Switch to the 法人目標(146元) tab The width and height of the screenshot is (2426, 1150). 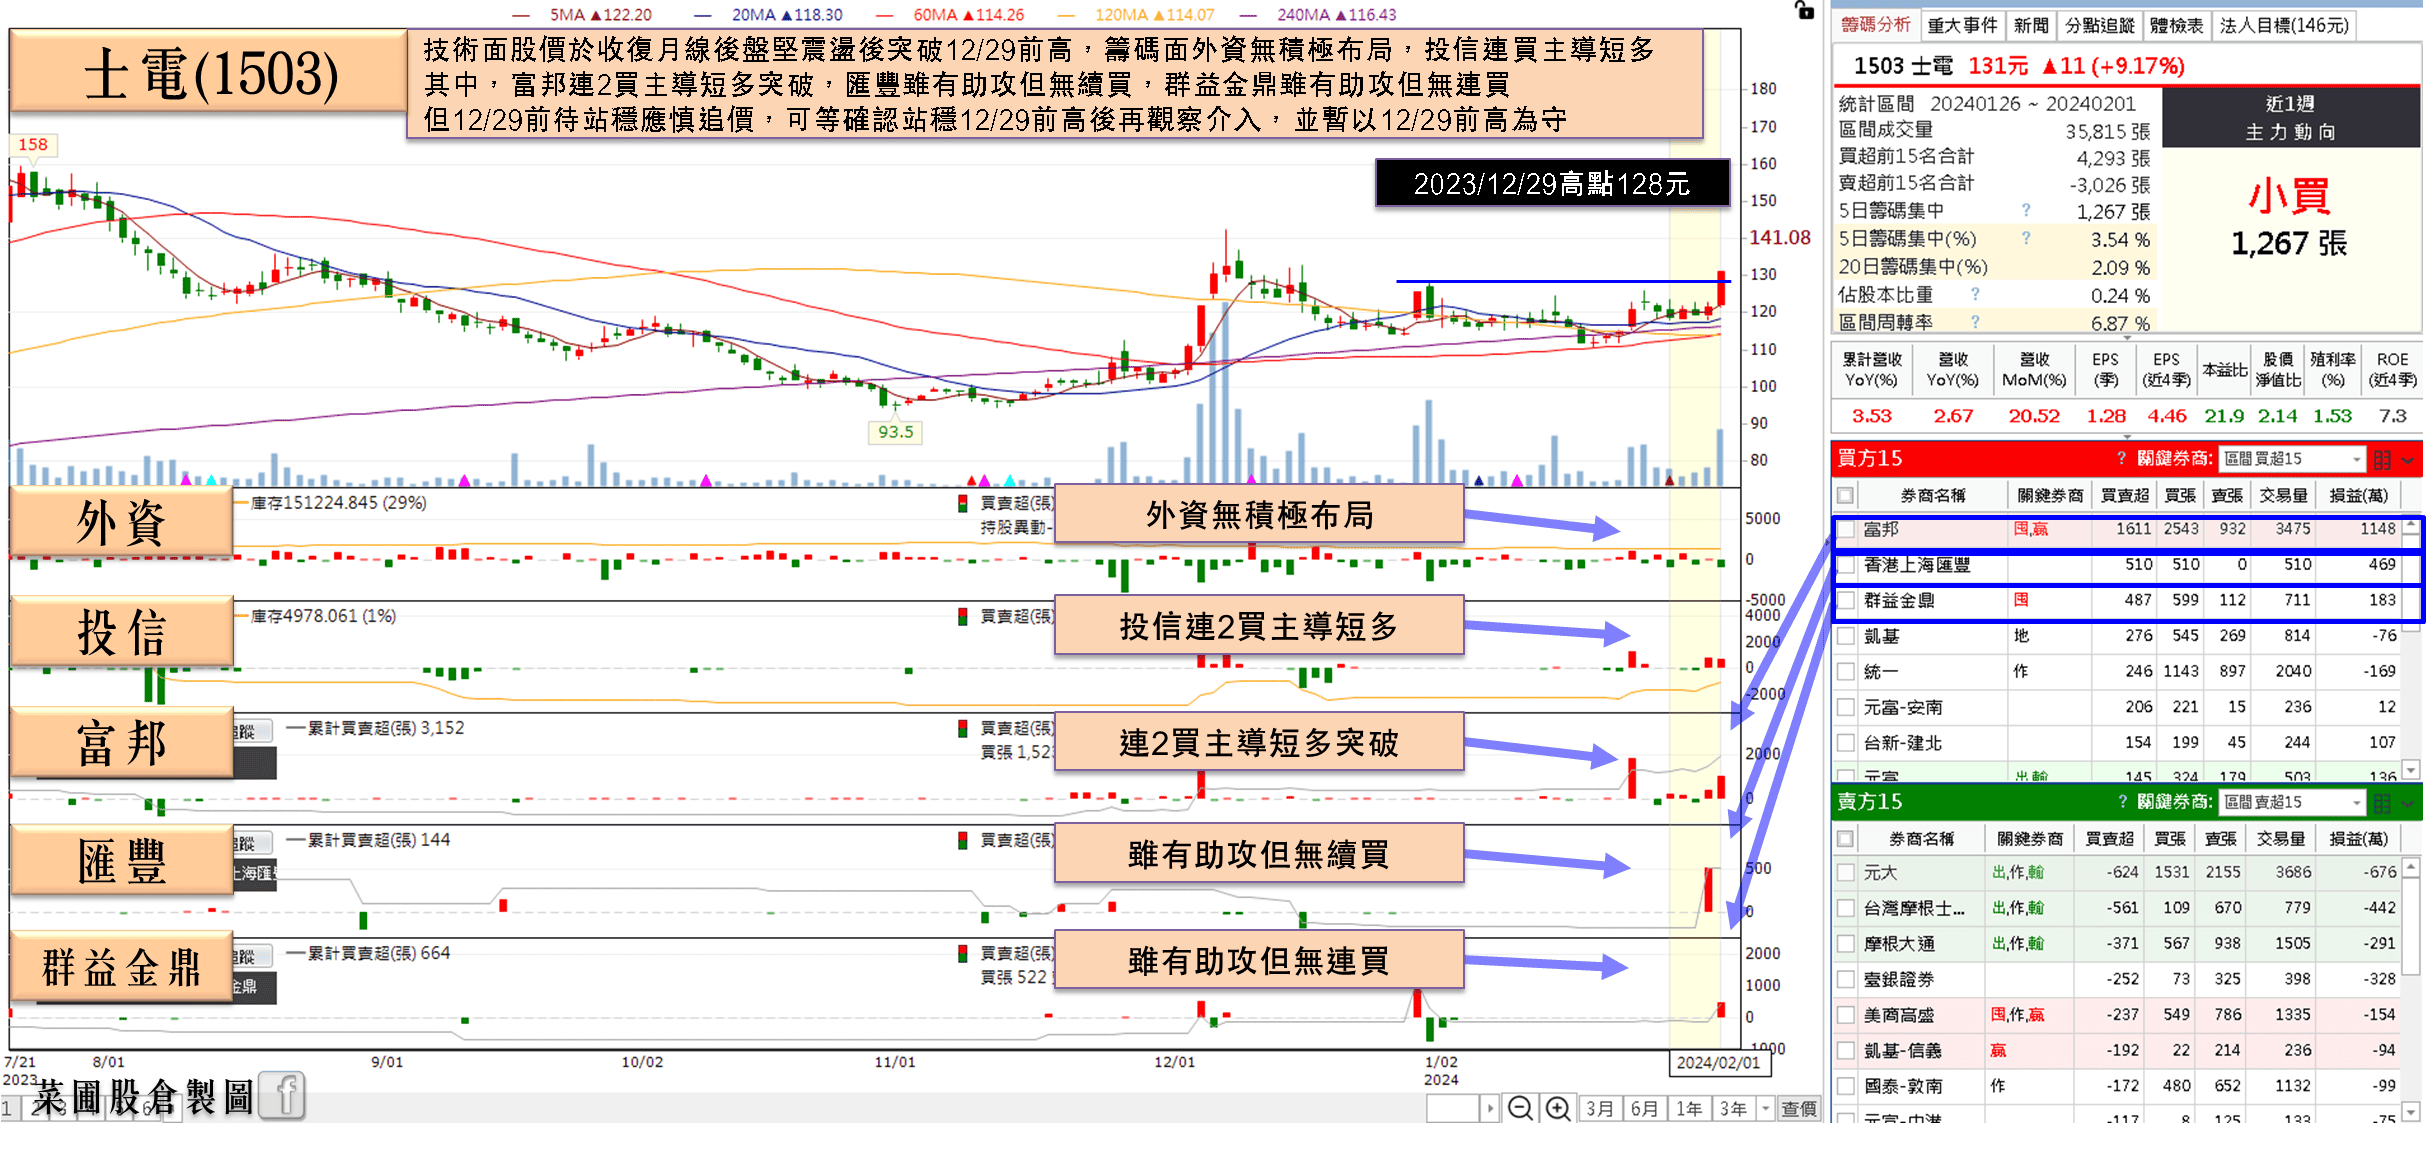[x=2284, y=25]
